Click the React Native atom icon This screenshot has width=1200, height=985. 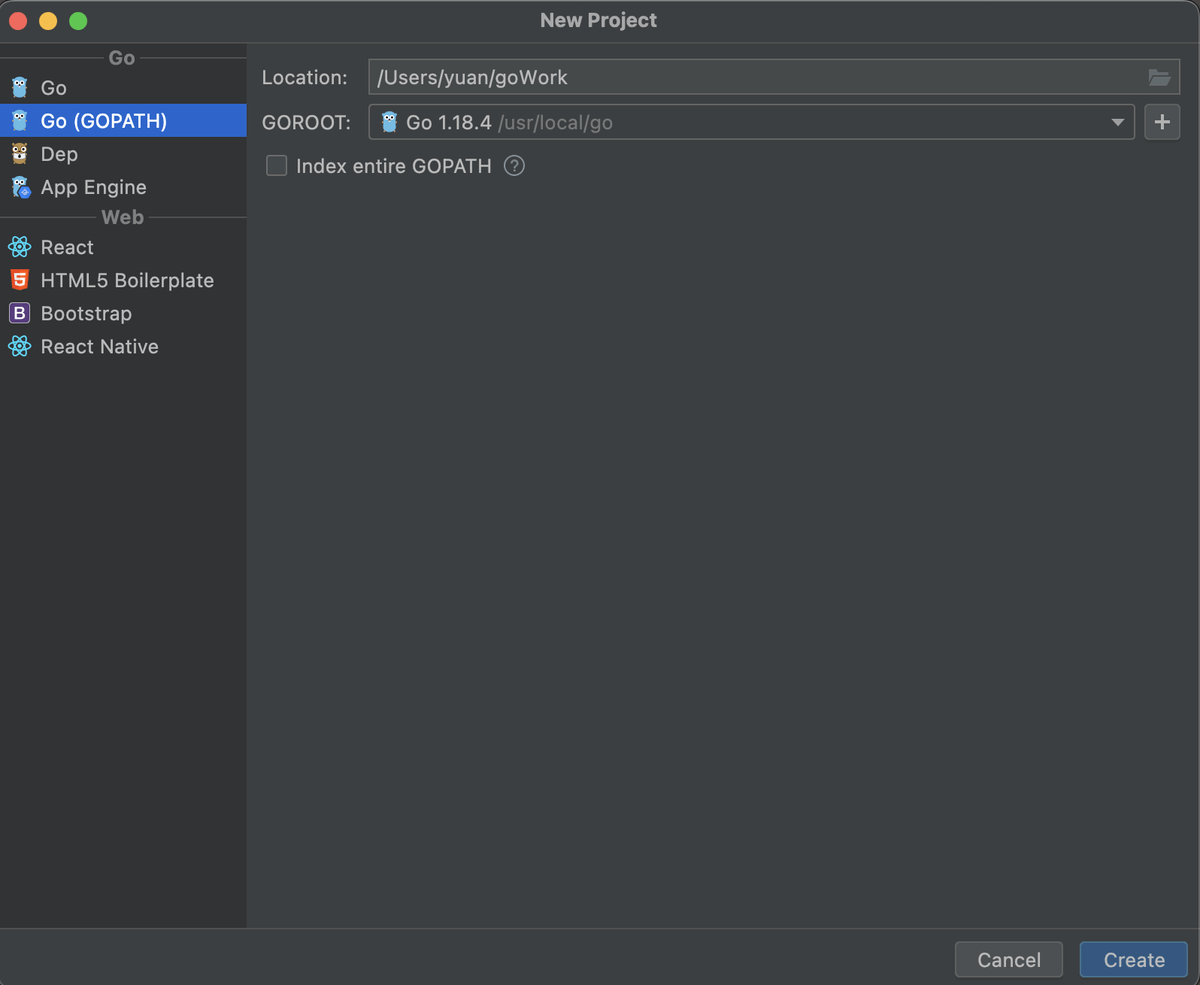point(20,346)
